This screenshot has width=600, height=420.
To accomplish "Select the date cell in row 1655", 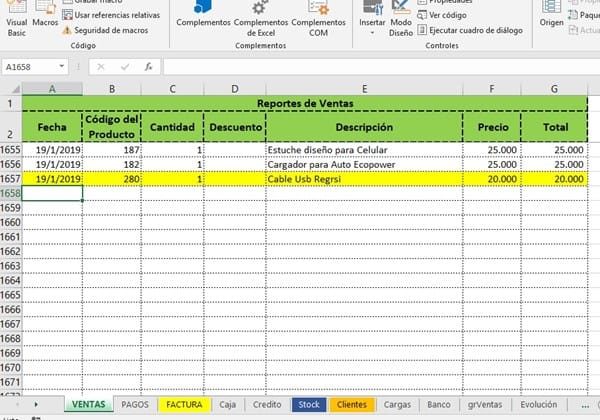I will pyautogui.click(x=52, y=150).
